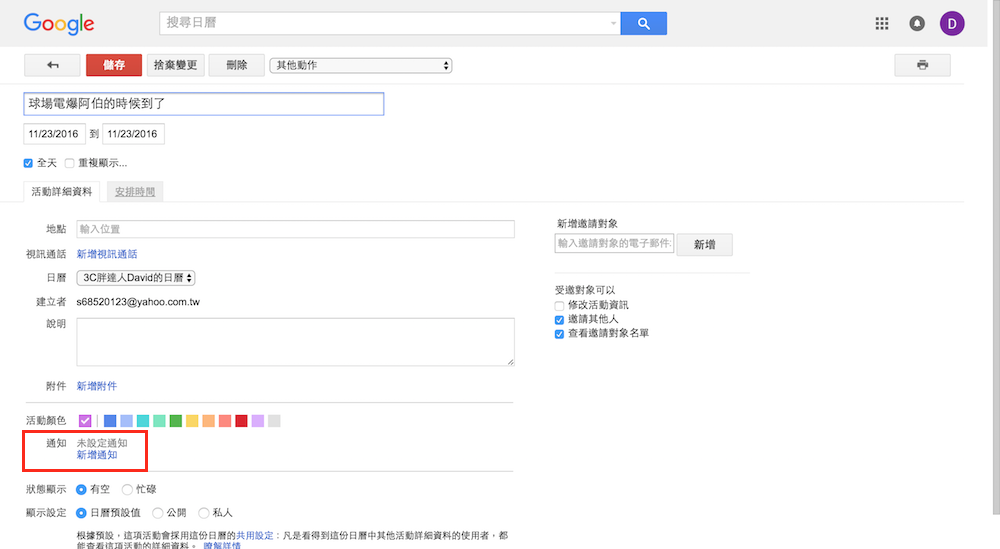1000x549 pixels.
Task: Click the print icon button
Action: click(922, 65)
